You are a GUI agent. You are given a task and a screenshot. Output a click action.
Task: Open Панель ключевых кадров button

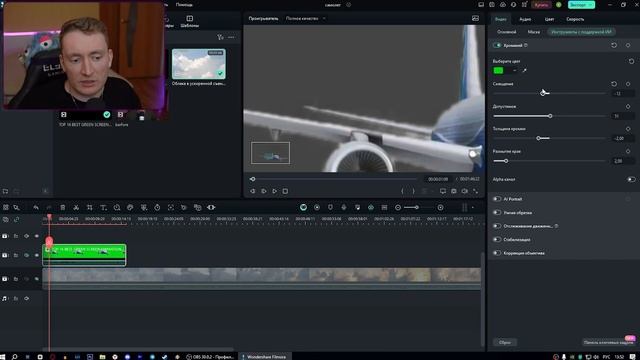point(609,342)
